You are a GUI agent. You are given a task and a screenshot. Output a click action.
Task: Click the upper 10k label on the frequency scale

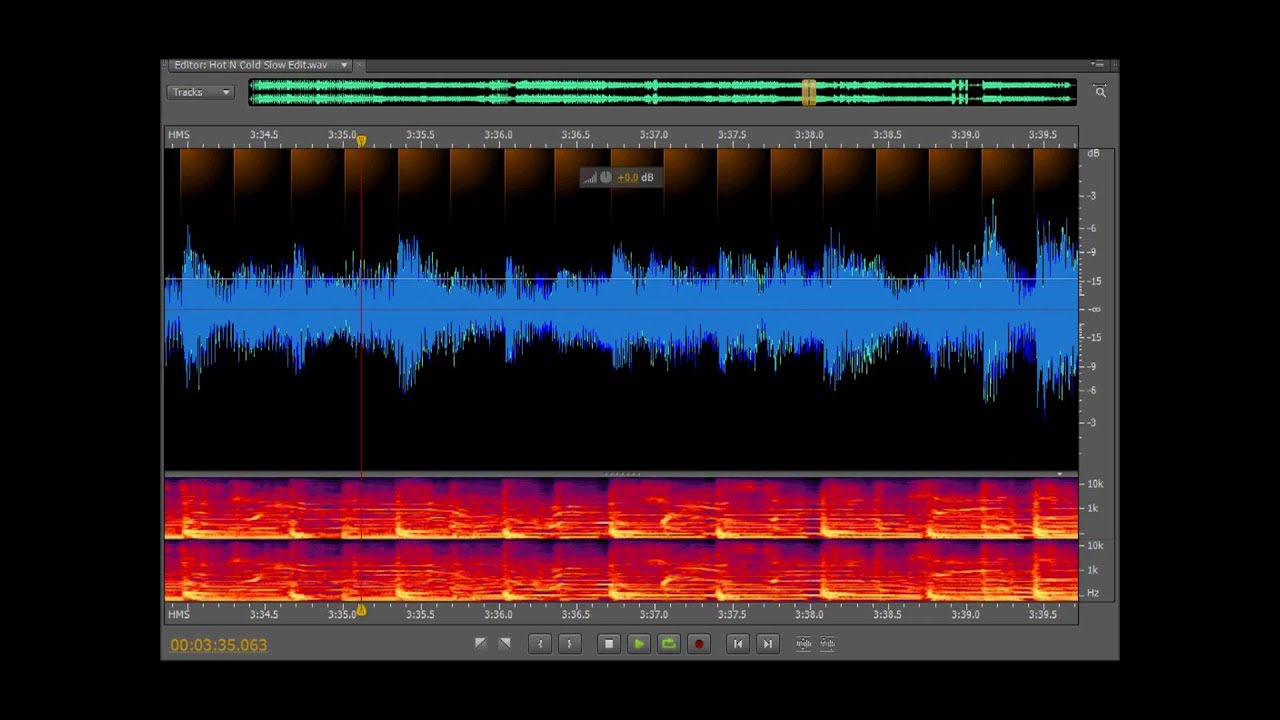[1095, 484]
